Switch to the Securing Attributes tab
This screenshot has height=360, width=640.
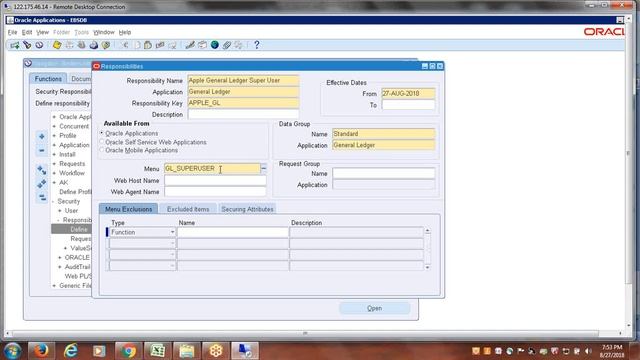click(x=247, y=209)
